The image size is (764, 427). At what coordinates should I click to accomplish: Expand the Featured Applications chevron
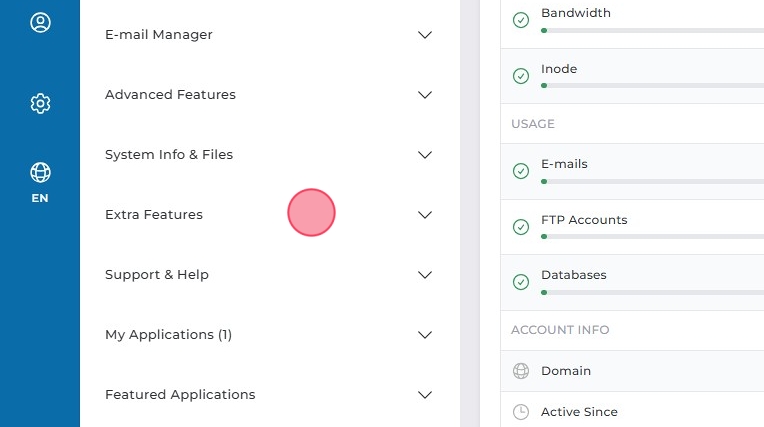click(x=425, y=395)
